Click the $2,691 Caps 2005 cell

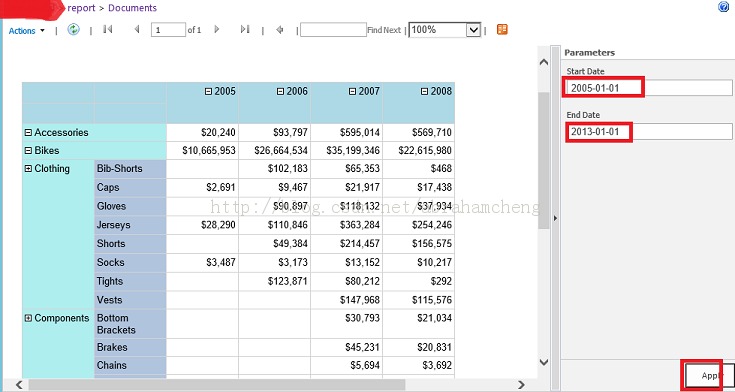point(202,188)
